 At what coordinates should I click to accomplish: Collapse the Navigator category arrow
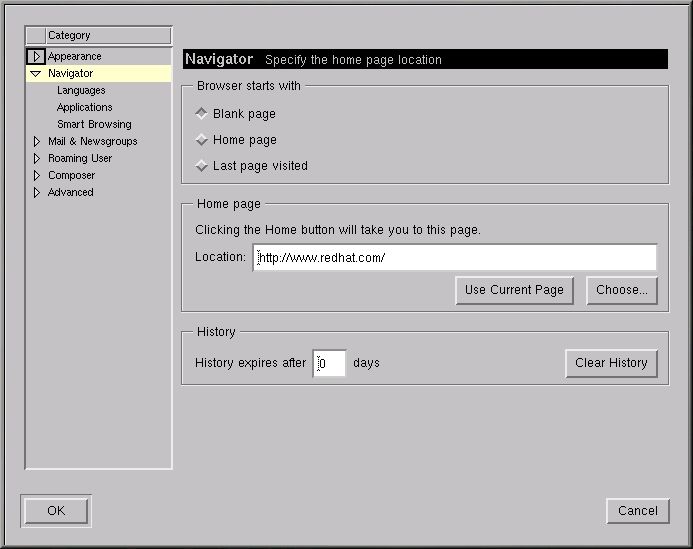pos(36,74)
